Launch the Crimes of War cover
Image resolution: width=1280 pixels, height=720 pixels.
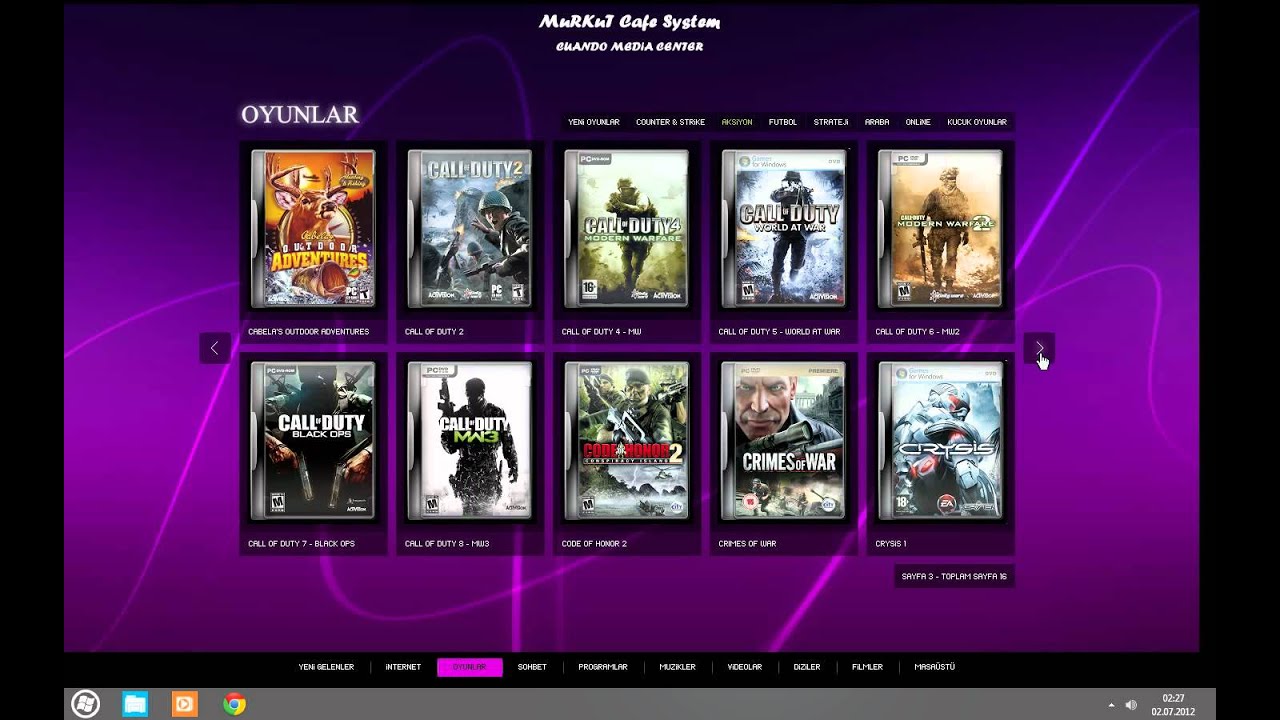(783, 440)
